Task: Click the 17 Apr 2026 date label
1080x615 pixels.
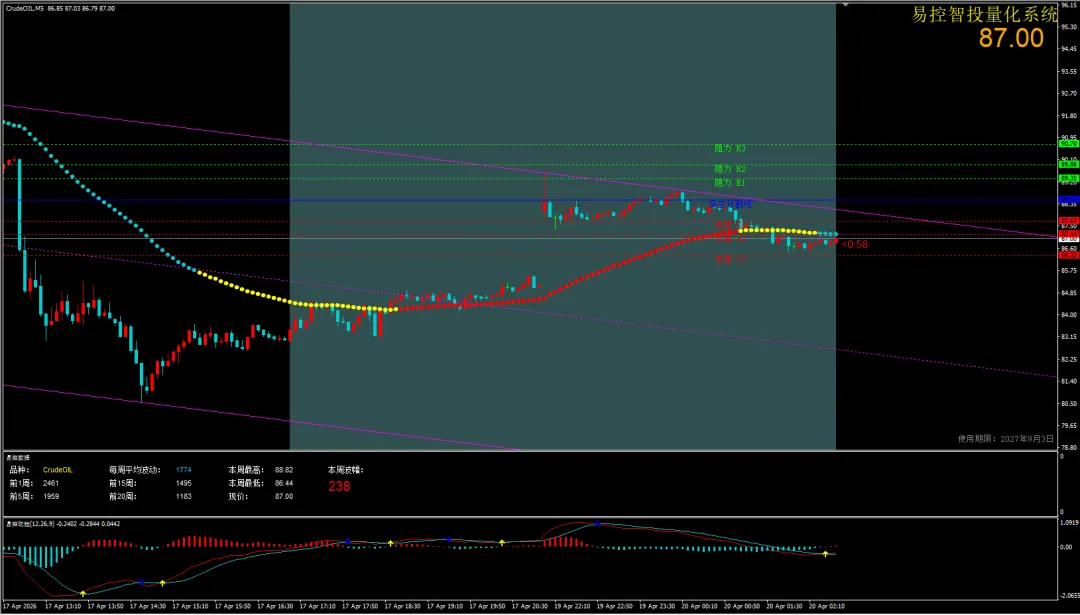Action: 21,607
